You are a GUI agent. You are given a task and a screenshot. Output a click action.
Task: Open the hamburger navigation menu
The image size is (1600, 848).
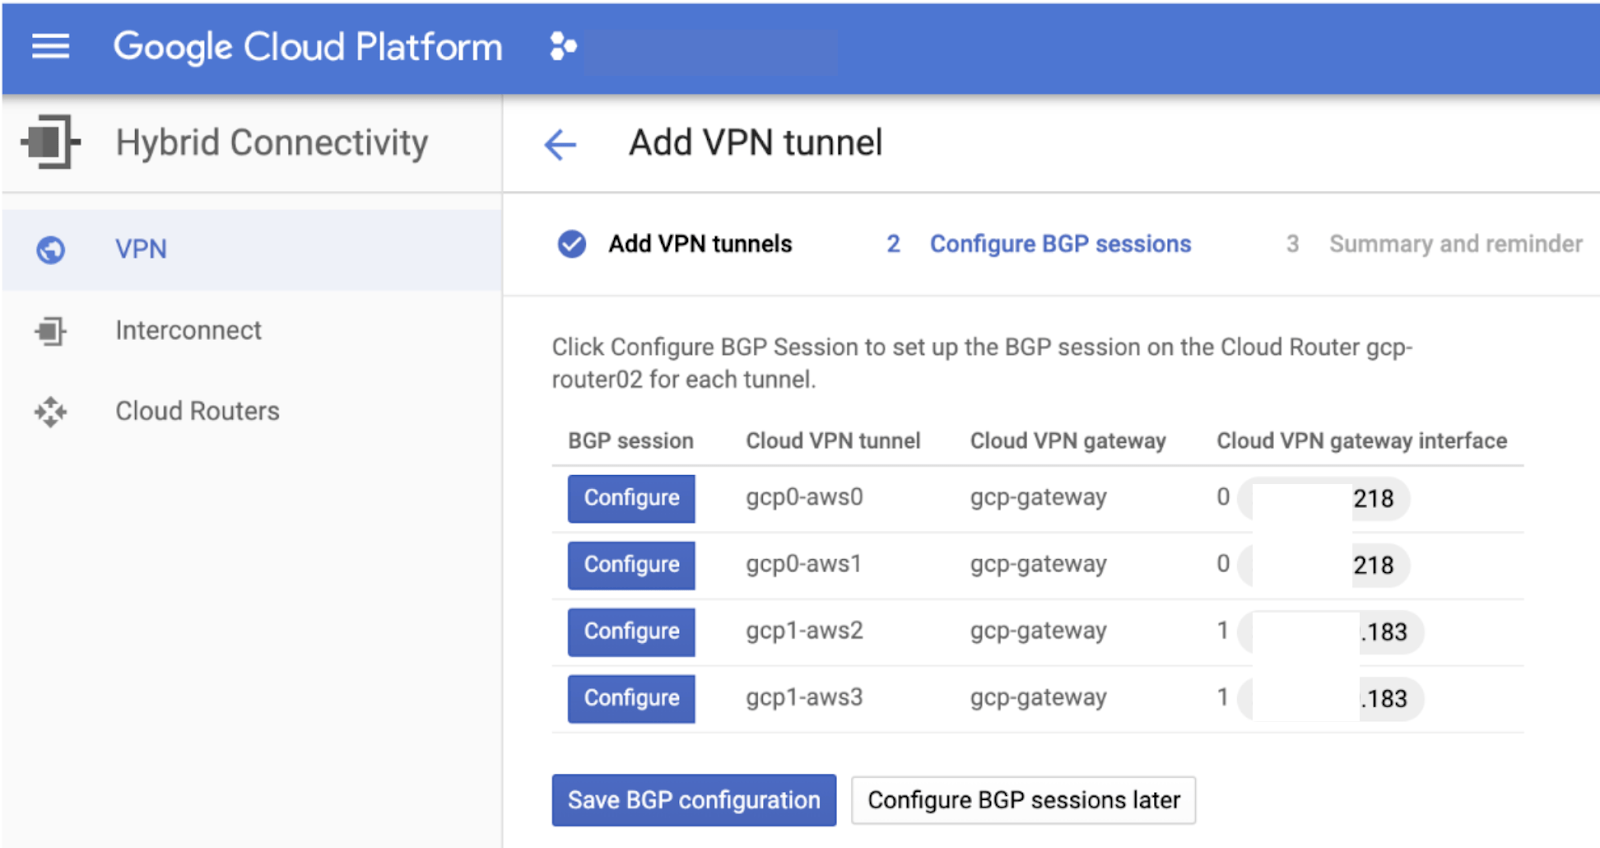(50, 46)
